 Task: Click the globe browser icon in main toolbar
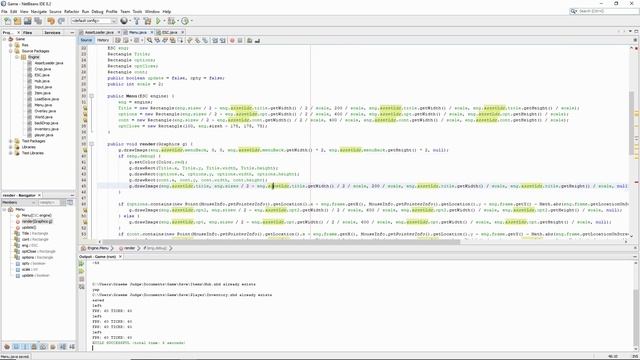point(124,21)
